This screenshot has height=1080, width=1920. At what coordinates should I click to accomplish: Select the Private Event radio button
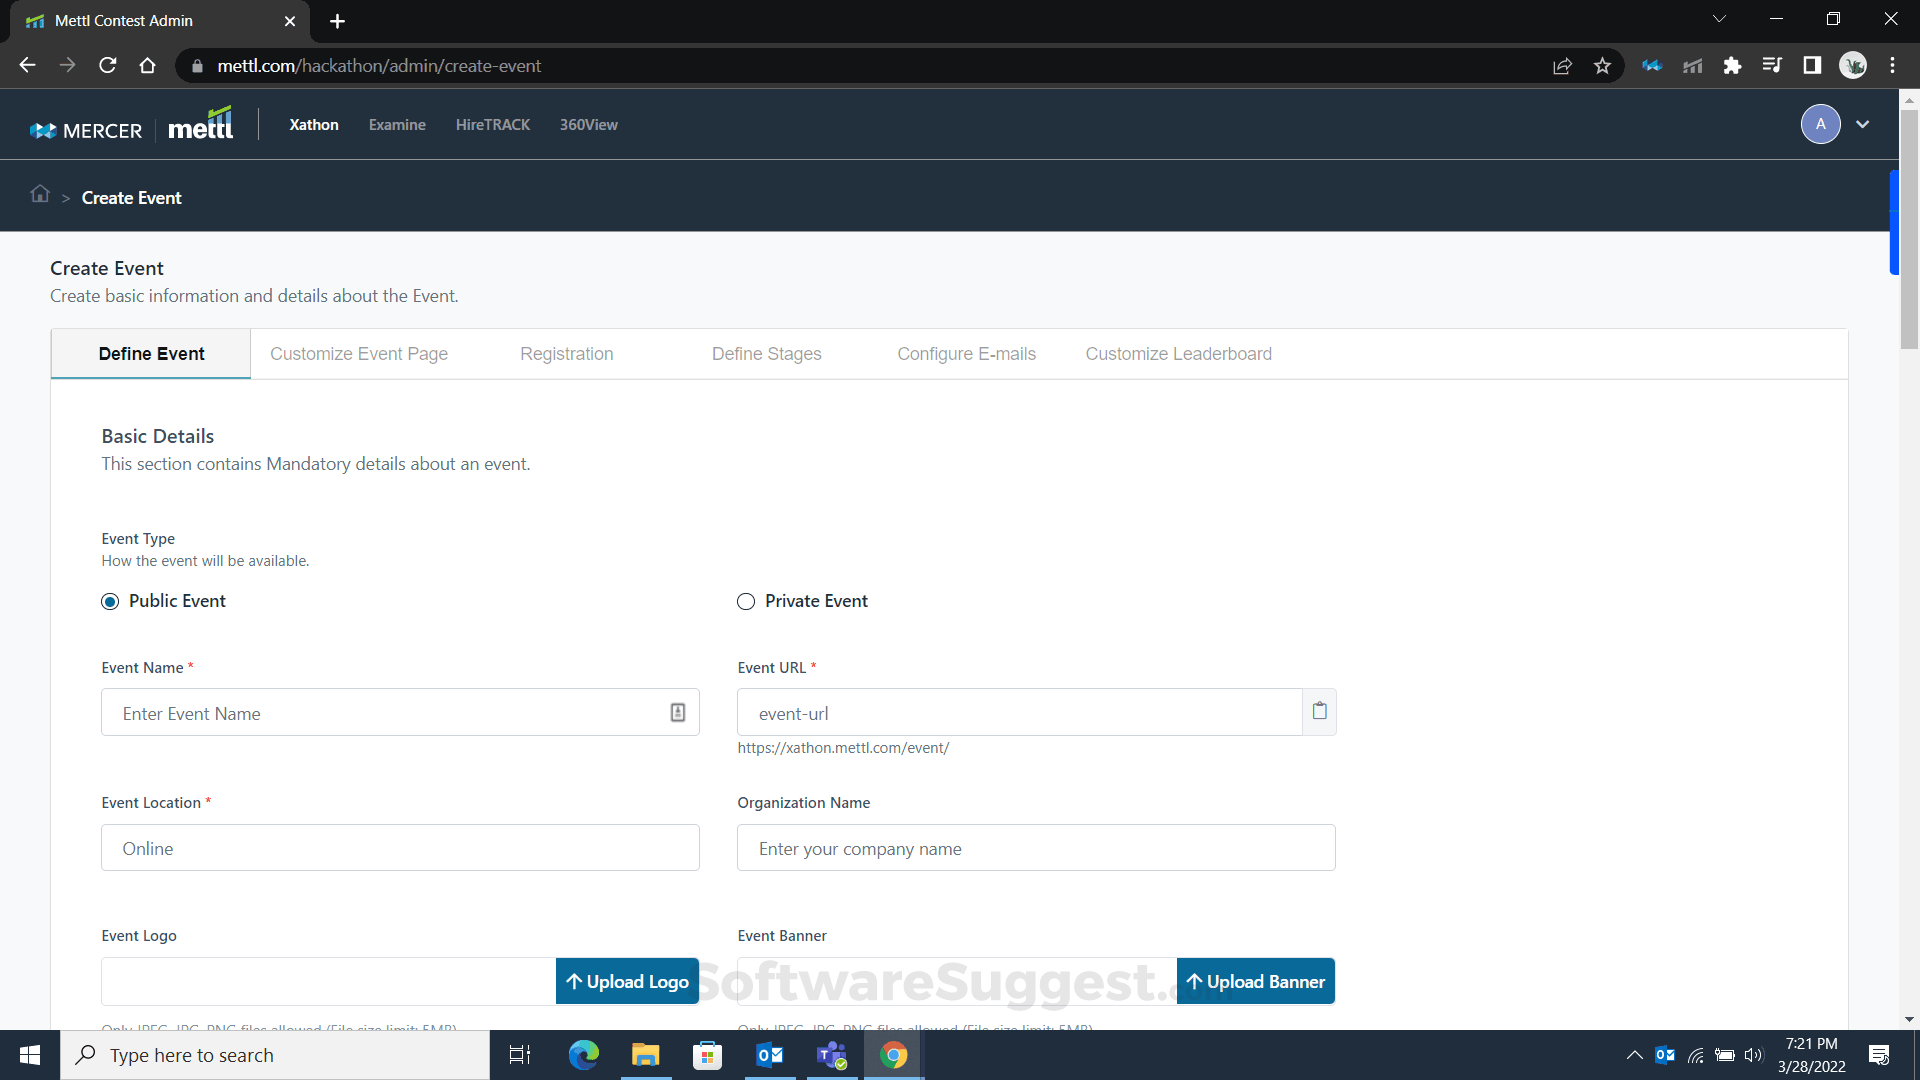(x=746, y=601)
